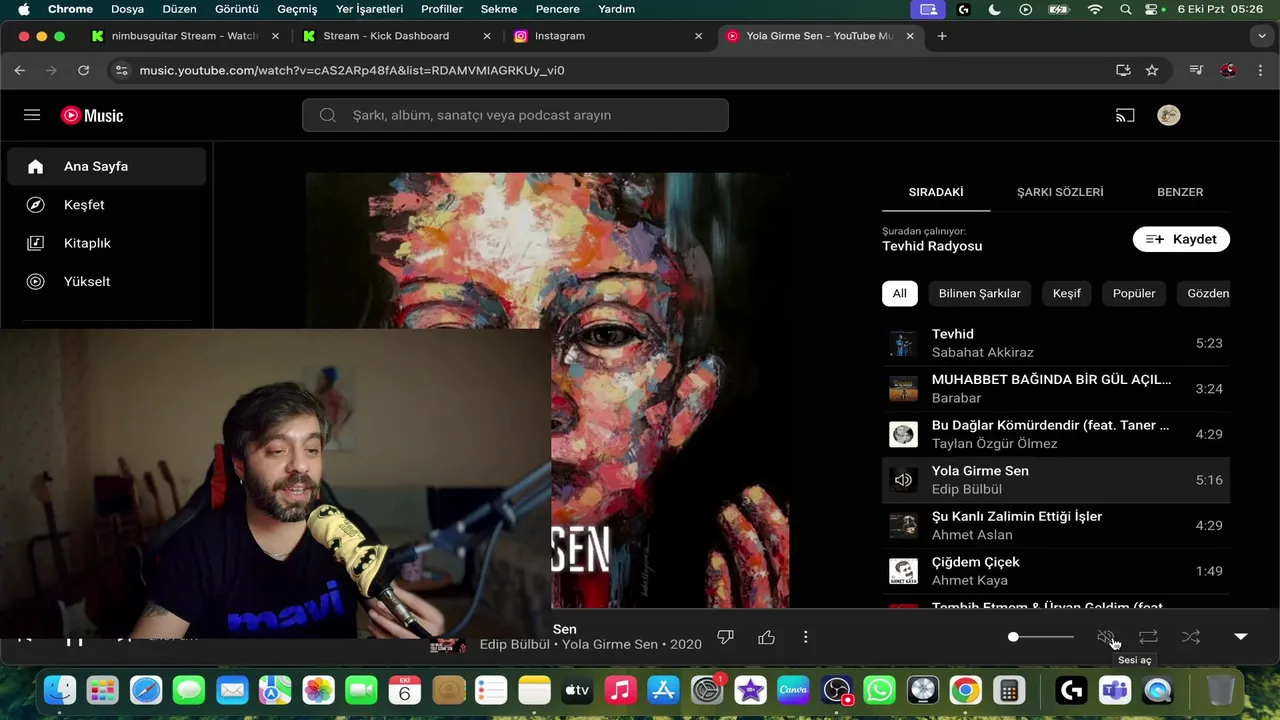1280x720 pixels.
Task: Click the install app icon in the address bar
Action: (1123, 70)
